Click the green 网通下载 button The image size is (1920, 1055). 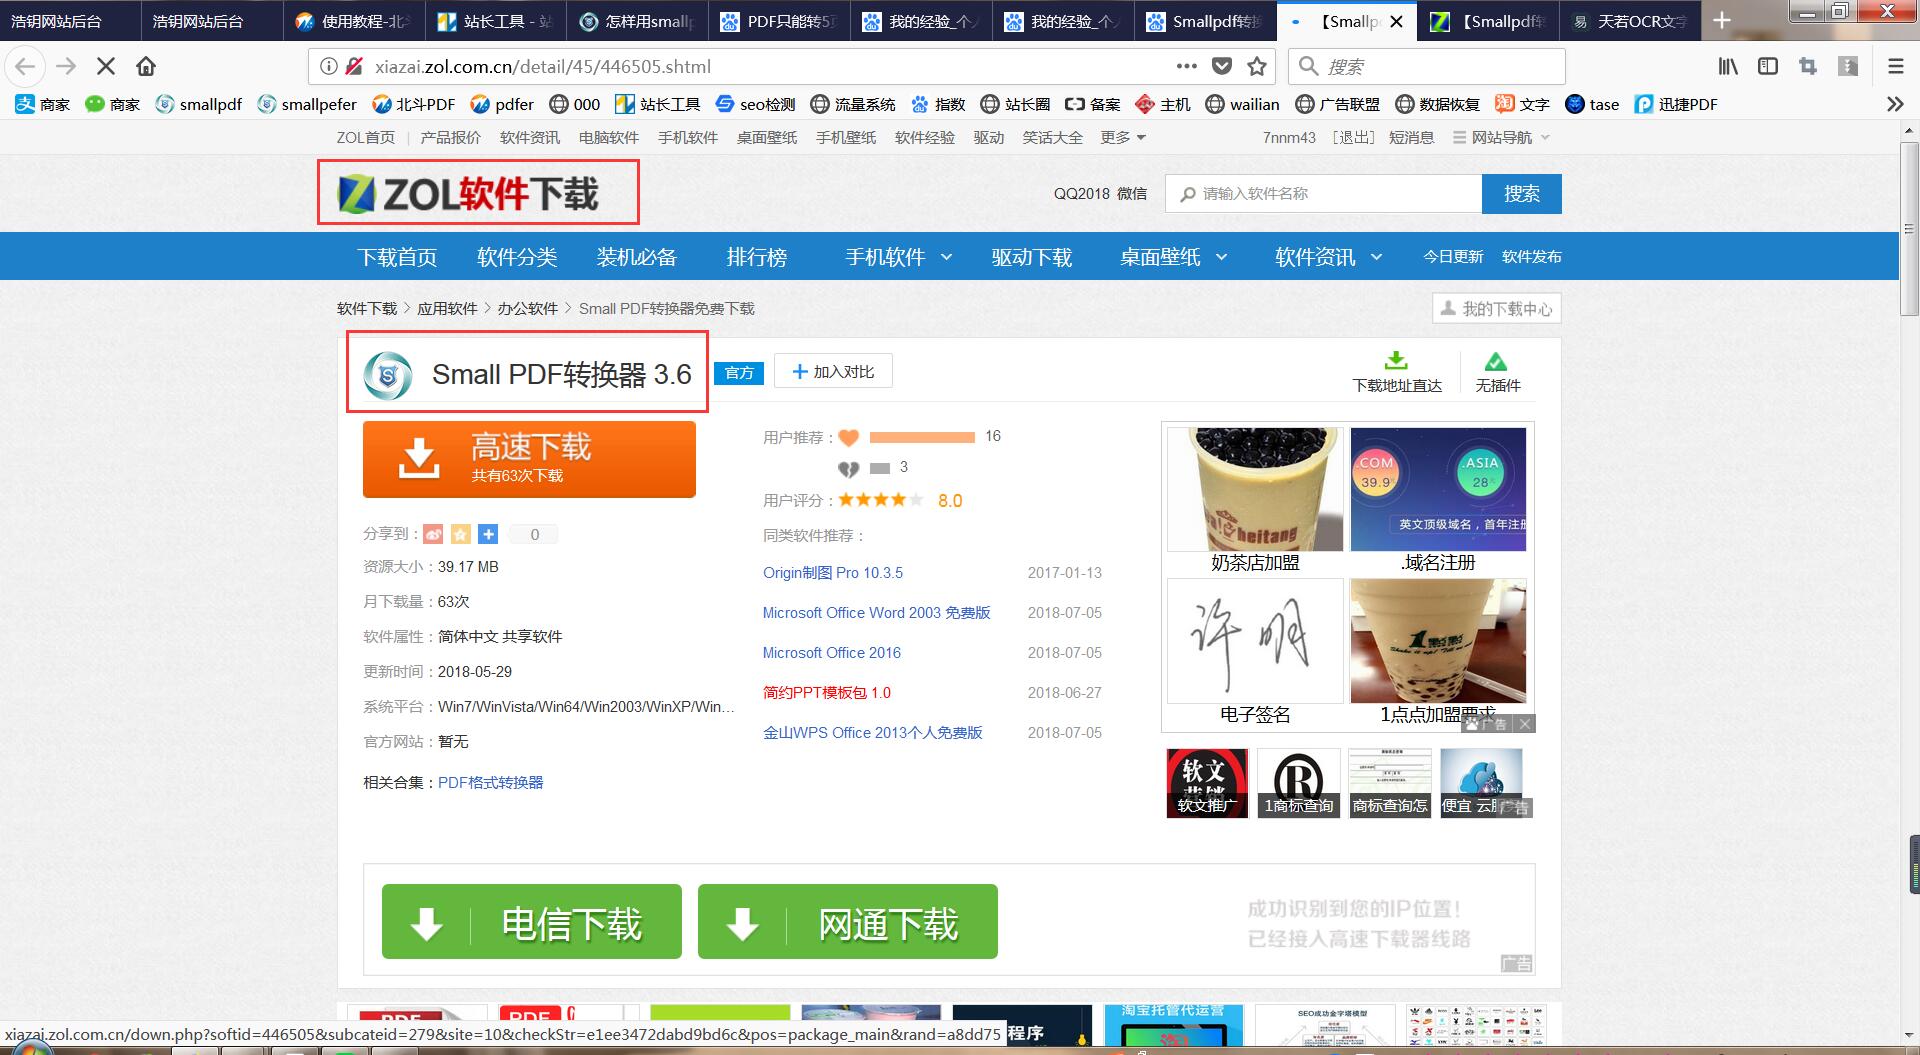coord(848,921)
